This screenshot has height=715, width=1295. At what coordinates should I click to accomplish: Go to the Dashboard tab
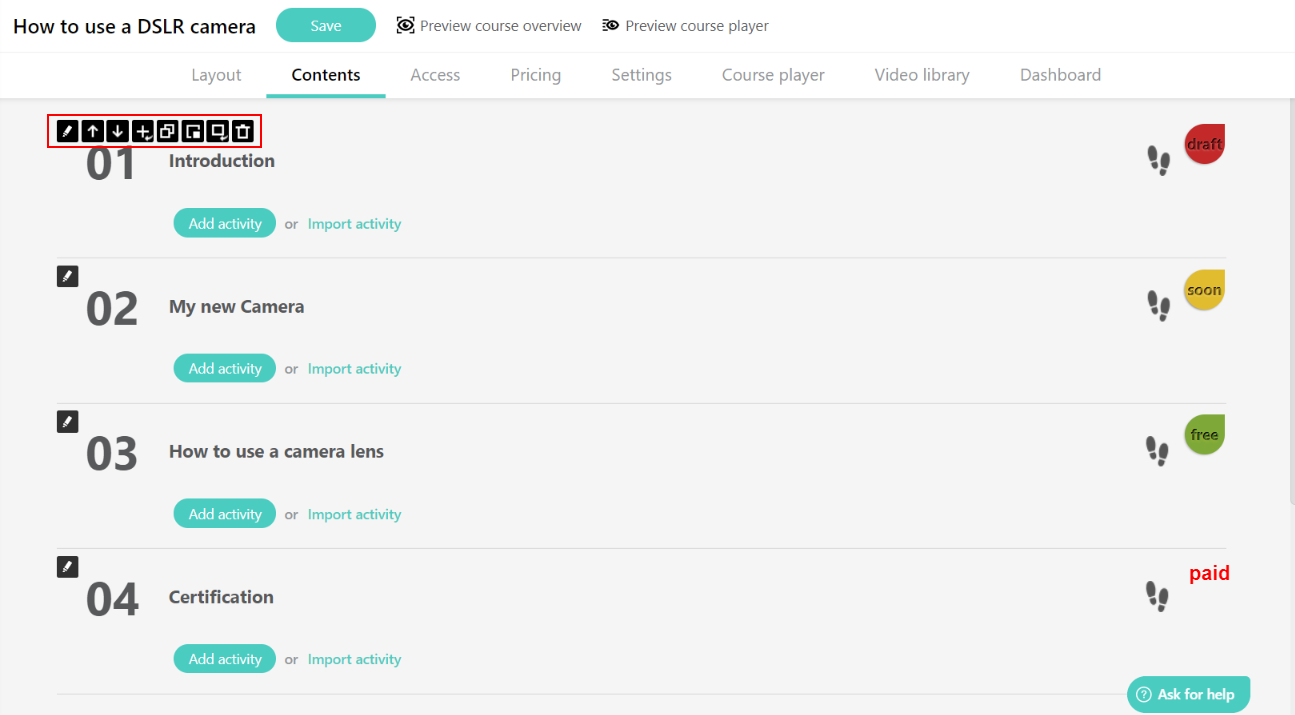pyautogui.click(x=1060, y=74)
